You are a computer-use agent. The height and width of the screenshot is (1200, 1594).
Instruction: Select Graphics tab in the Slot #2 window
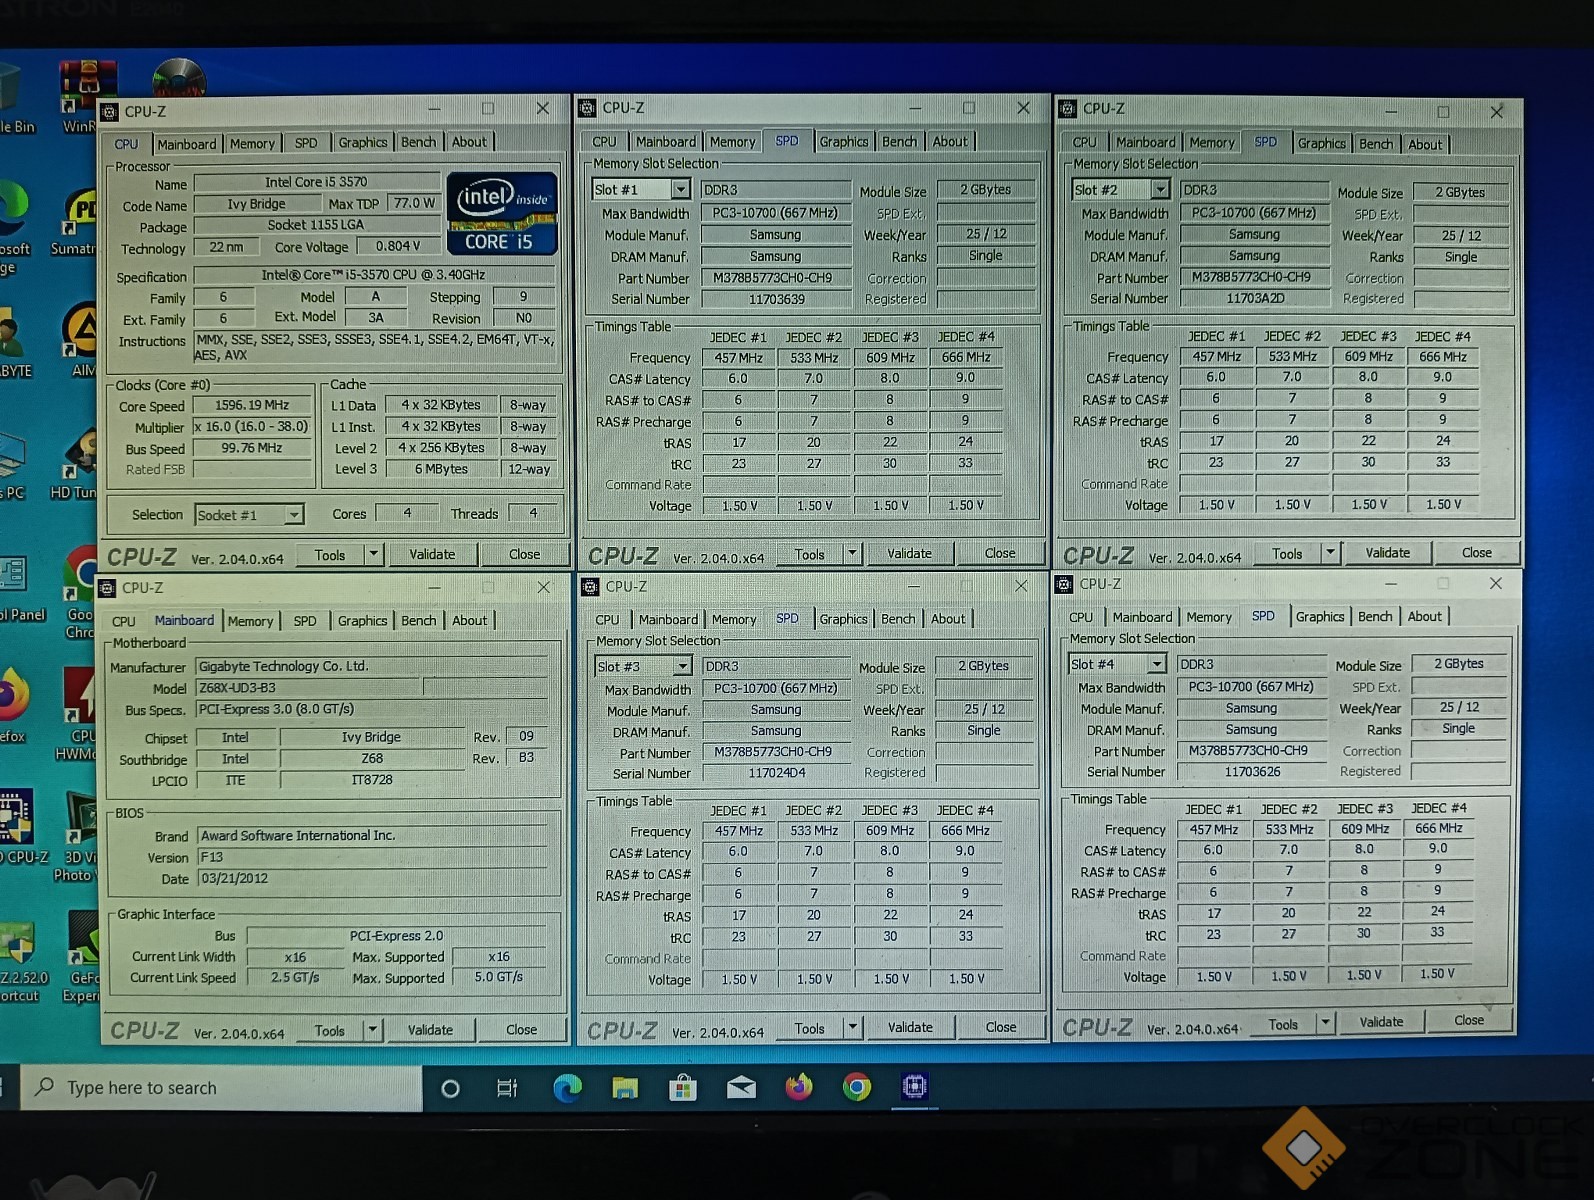(x=1321, y=143)
